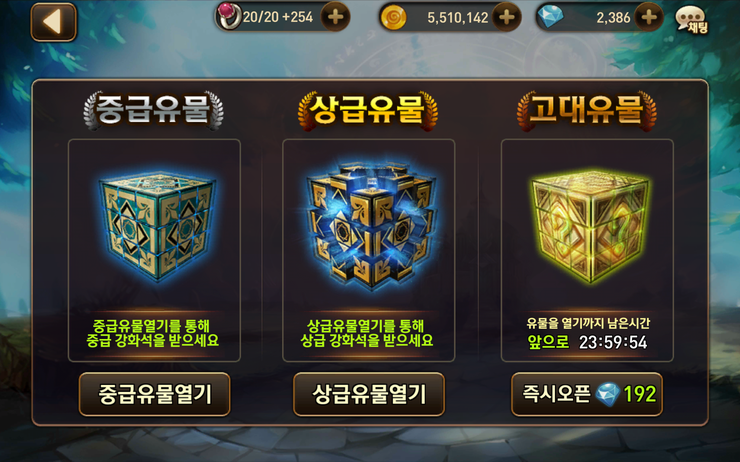The image size is (740, 462).
Task: Select the teal 중급유물 cube image
Action: [158, 226]
